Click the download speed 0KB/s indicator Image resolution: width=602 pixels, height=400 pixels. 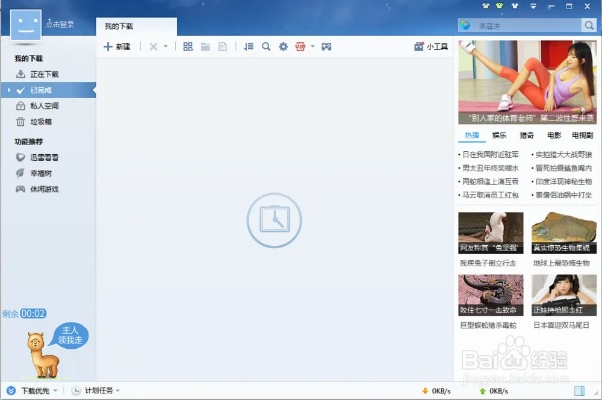pos(436,391)
